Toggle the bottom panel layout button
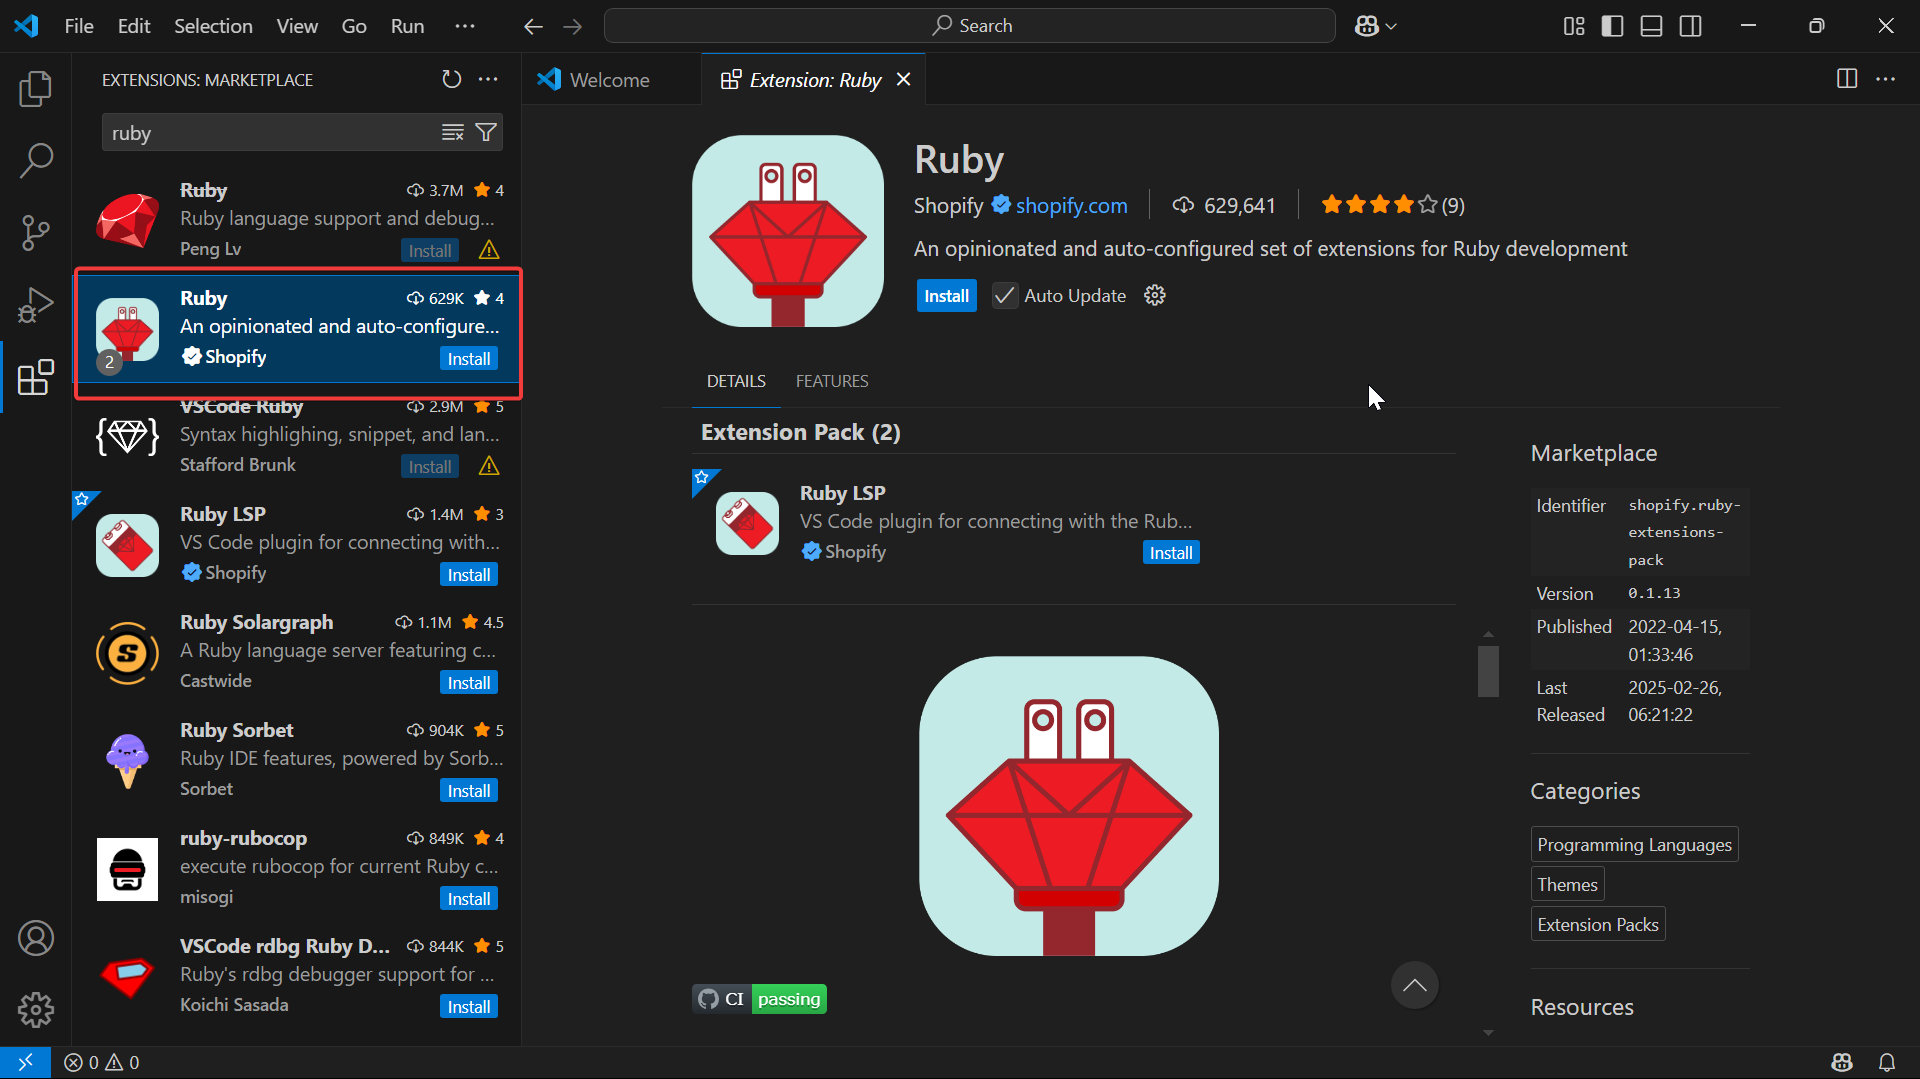This screenshot has width=1920, height=1079. (x=1651, y=26)
